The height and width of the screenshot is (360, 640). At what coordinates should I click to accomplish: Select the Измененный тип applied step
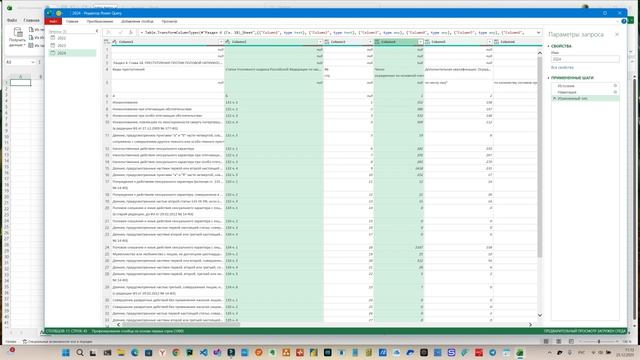click(x=585, y=98)
